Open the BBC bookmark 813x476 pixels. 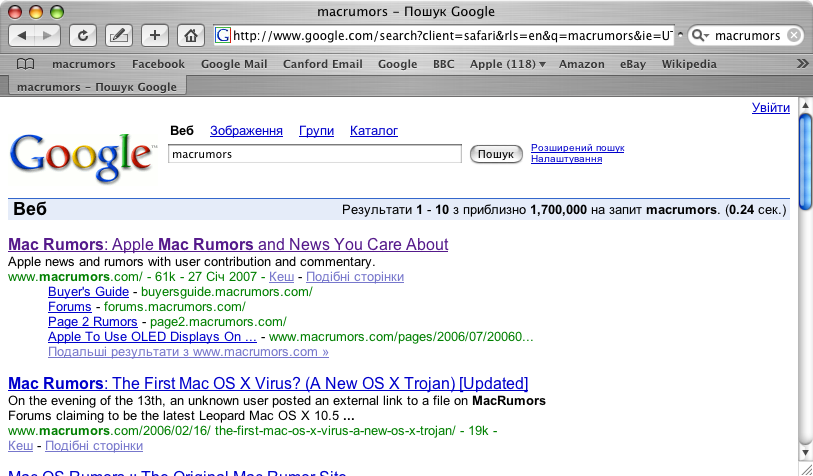[443, 64]
